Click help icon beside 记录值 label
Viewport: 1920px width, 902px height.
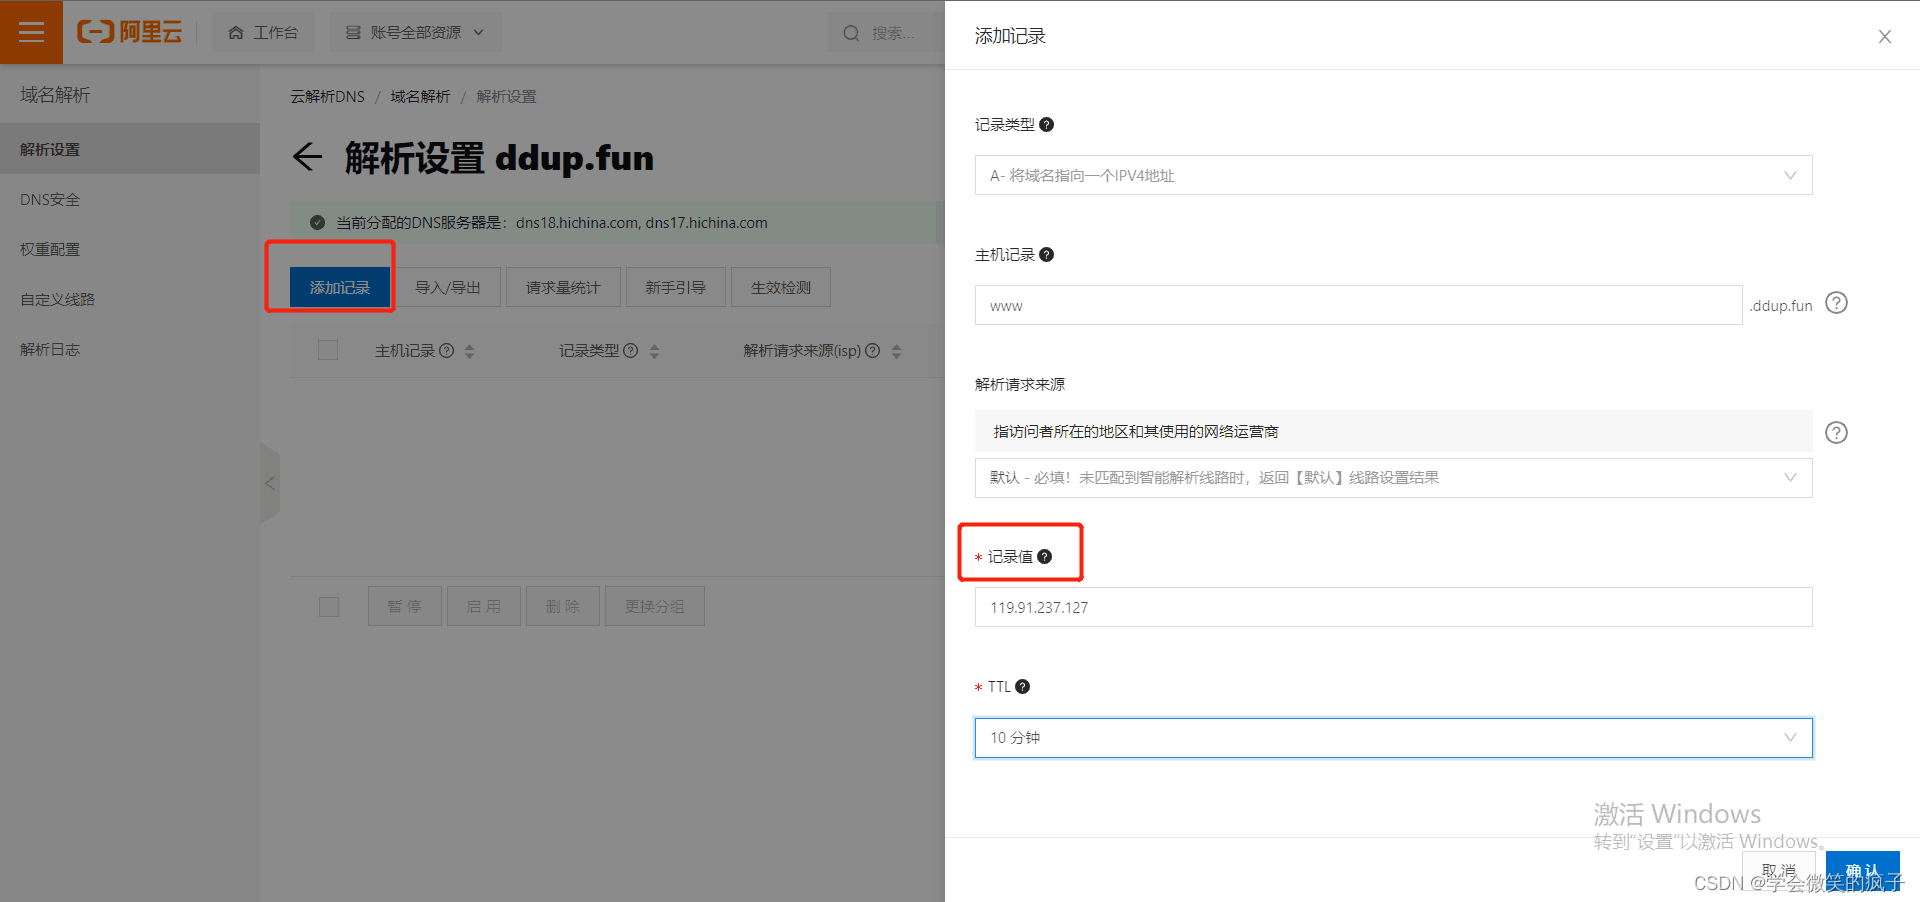1045,557
